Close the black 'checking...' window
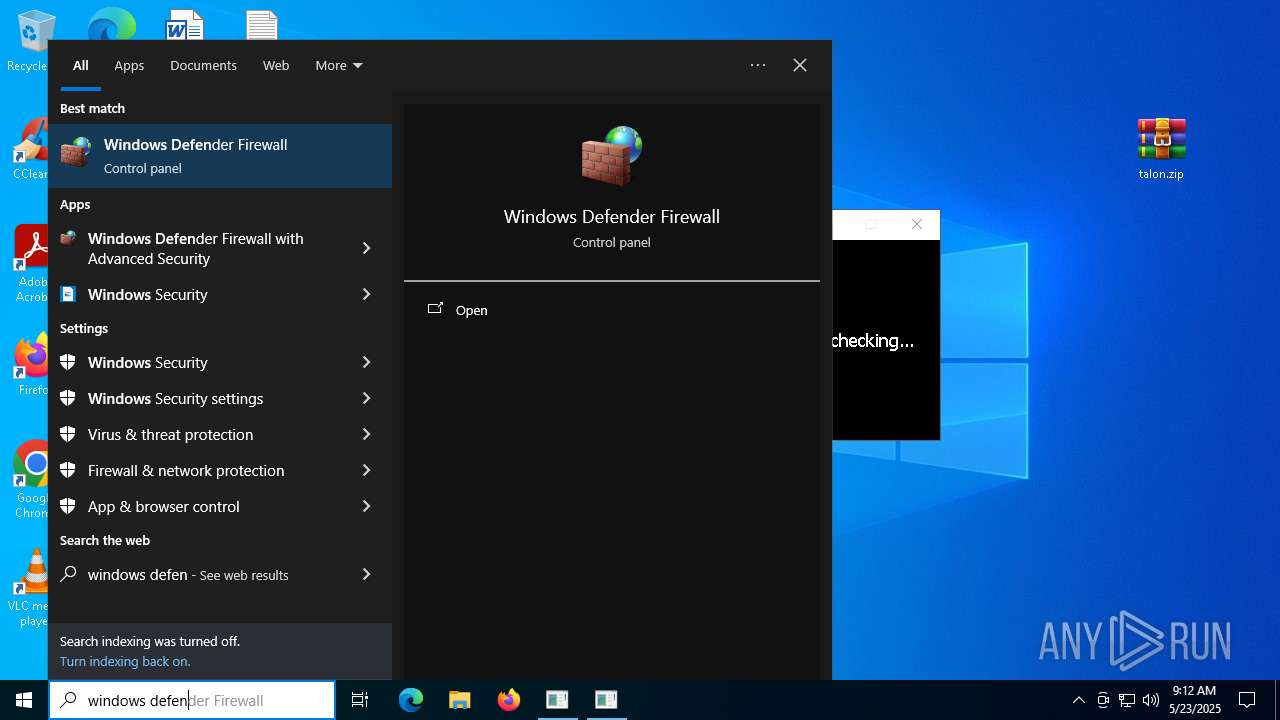This screenshot has height=720, width=1280. click(917, 224)
